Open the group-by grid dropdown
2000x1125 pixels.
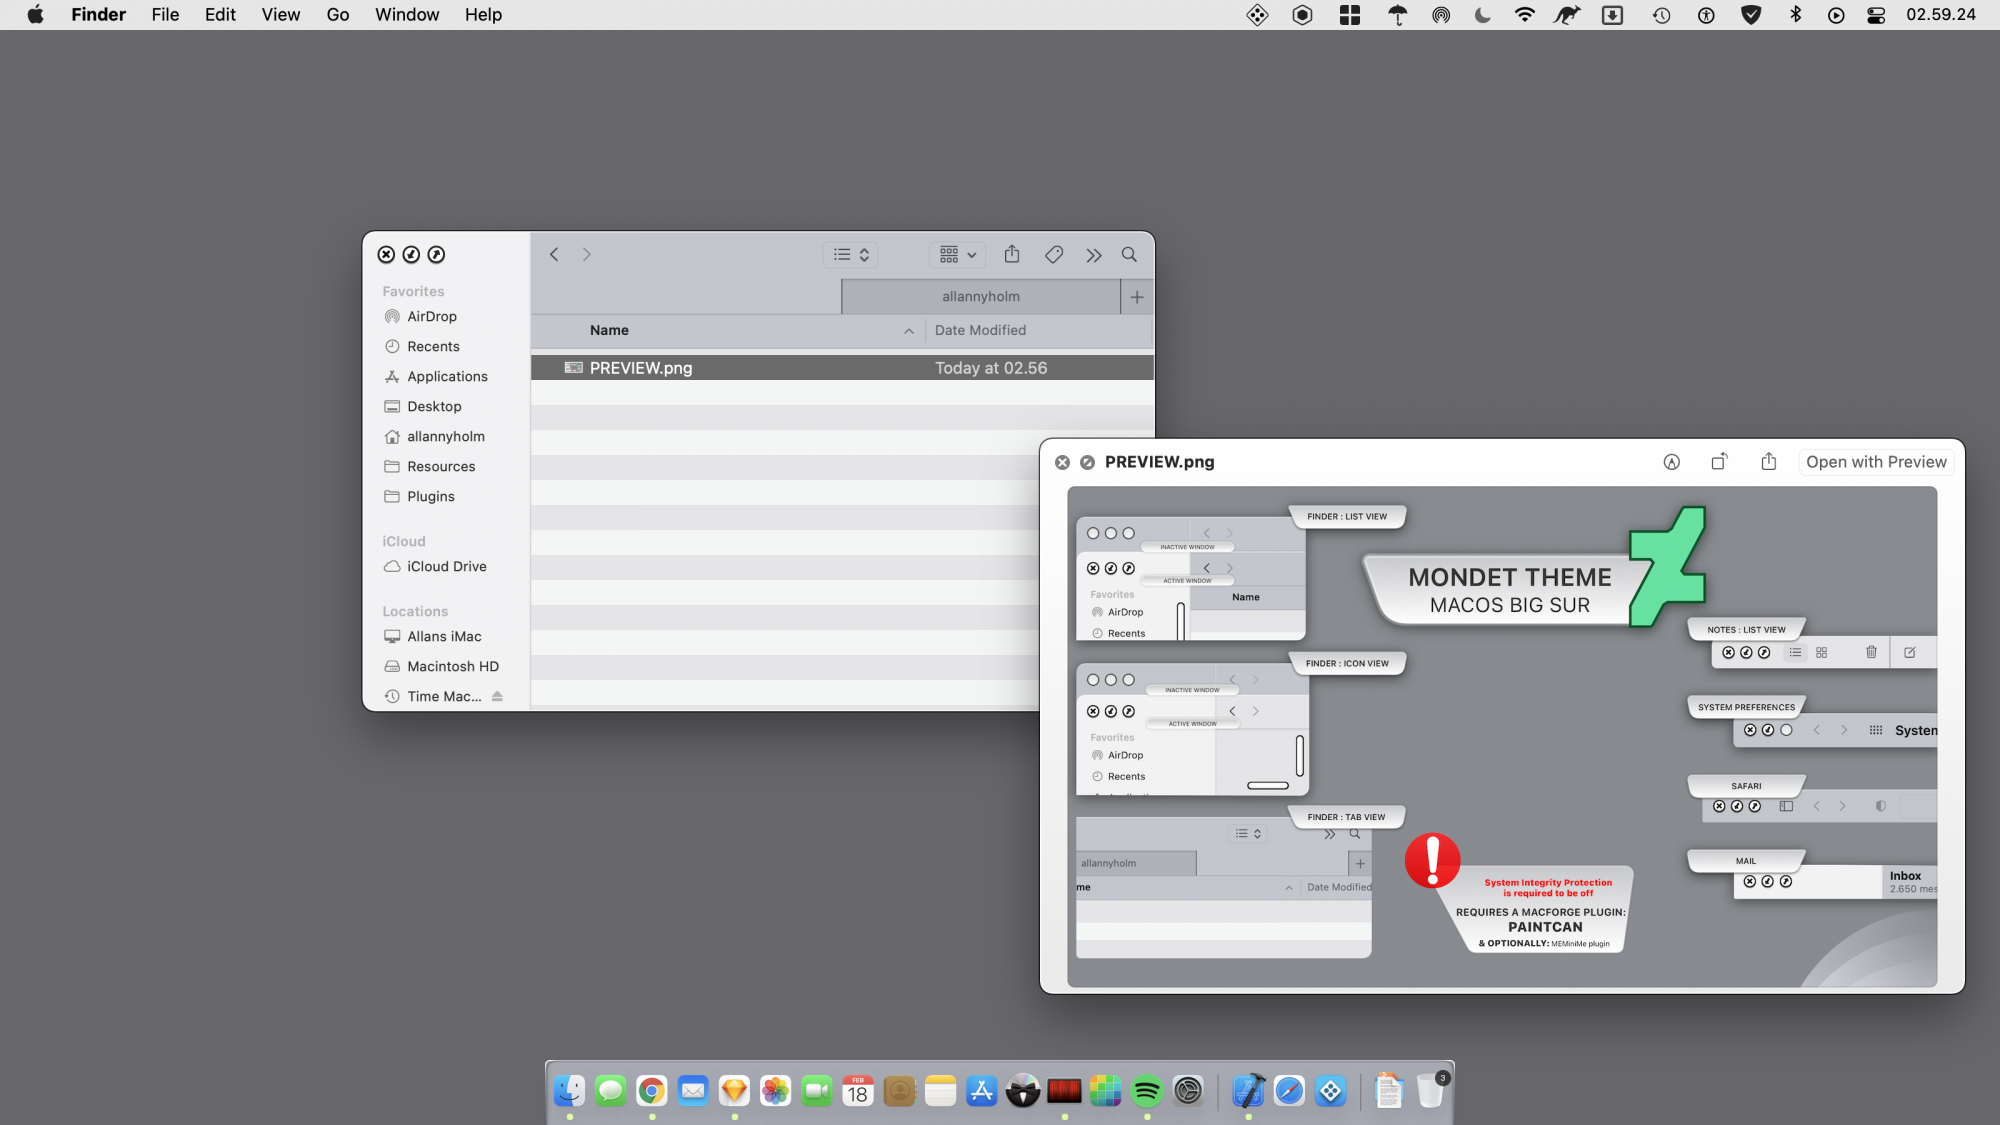958,255
